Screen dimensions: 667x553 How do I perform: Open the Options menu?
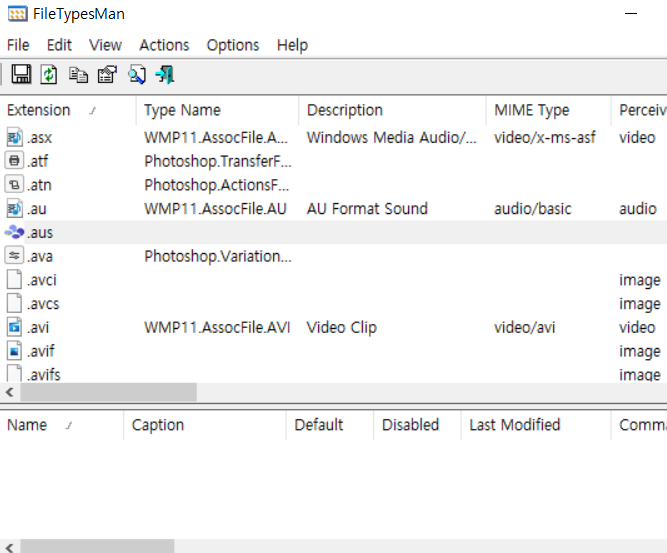coord(233,45)
